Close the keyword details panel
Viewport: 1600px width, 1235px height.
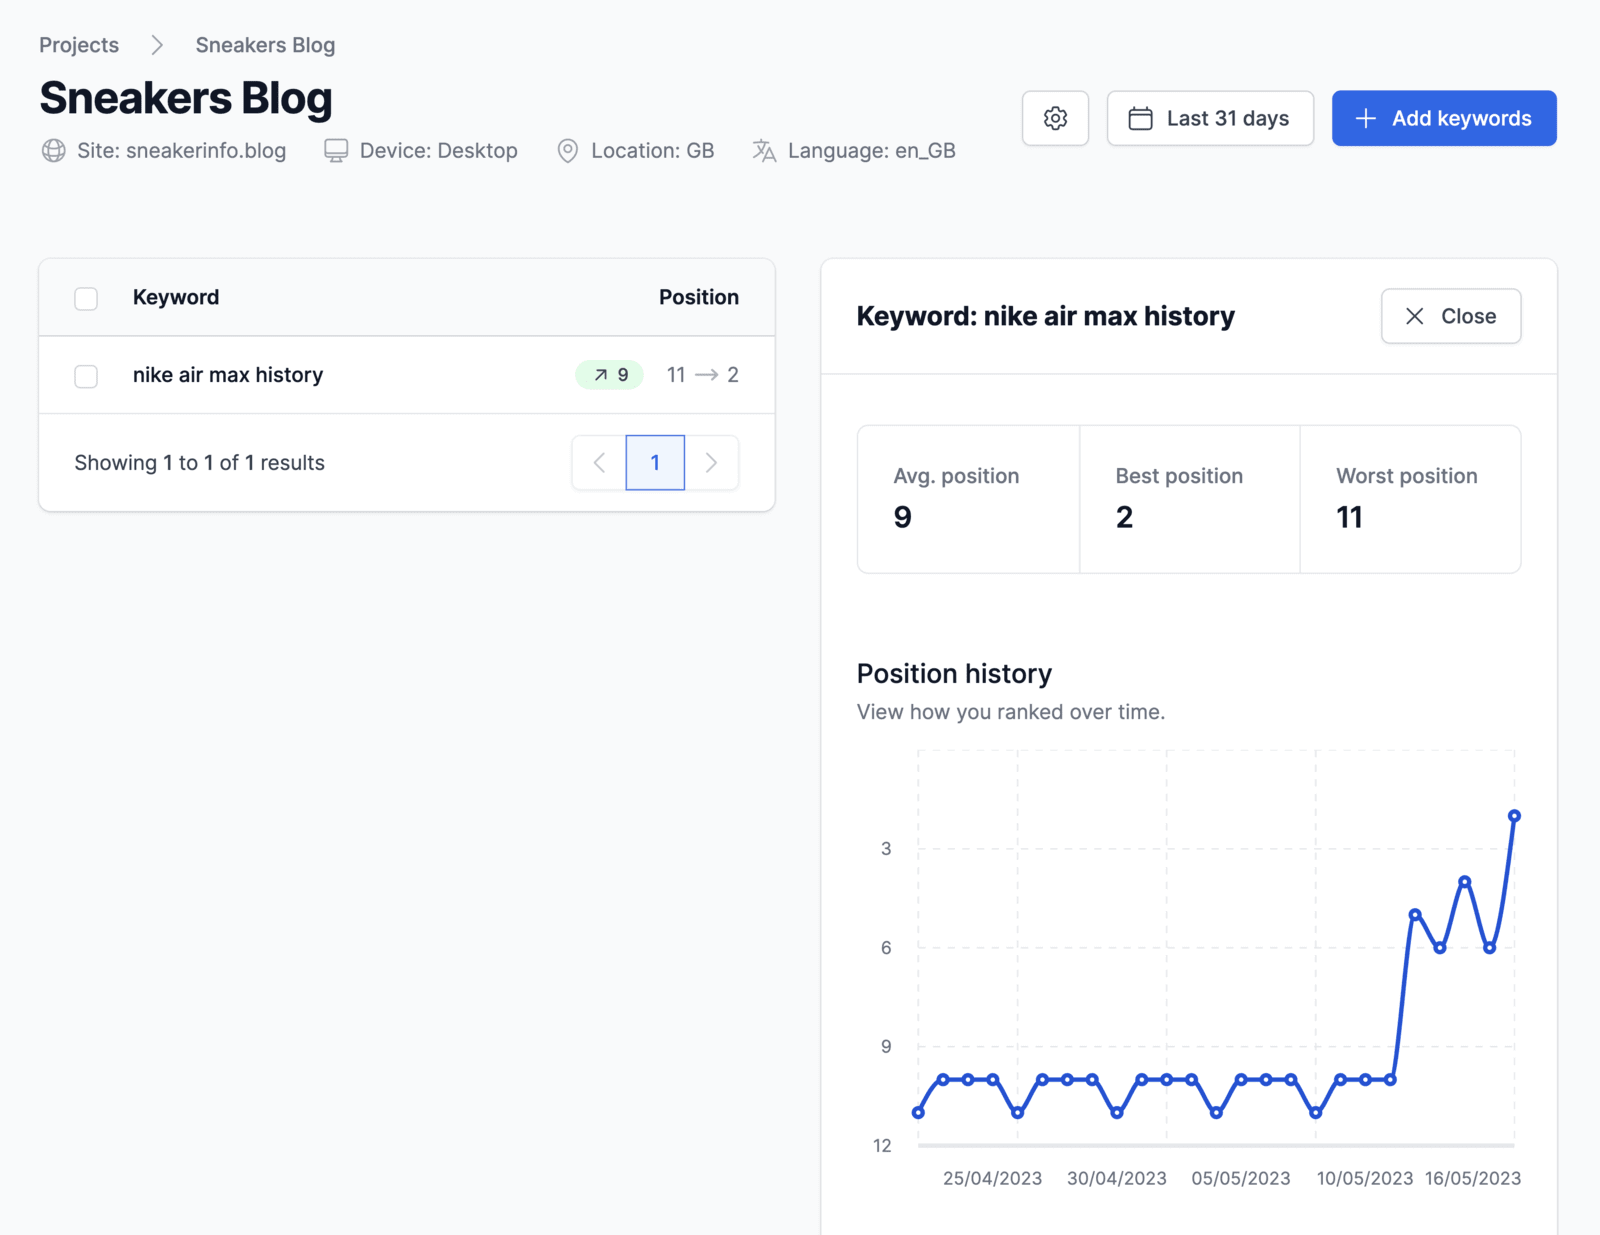pyautogui.click(x=1451, y=316)
